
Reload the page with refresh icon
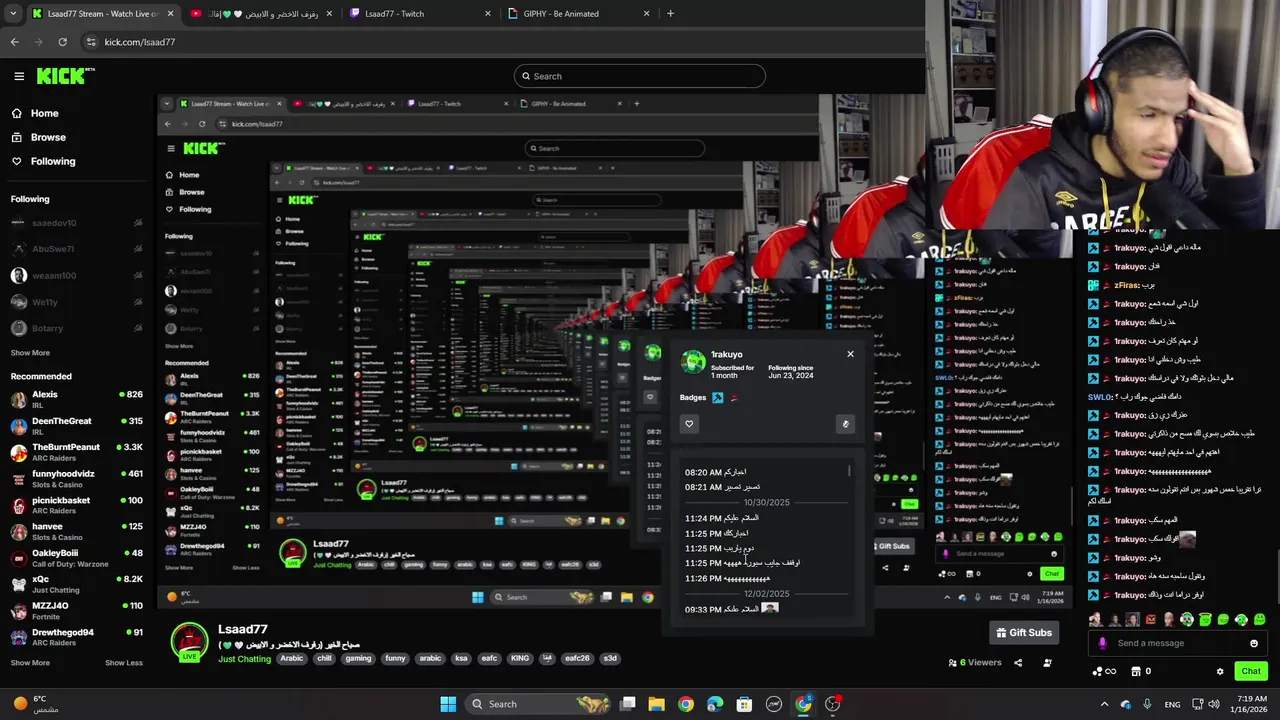[x=62, y=42]
